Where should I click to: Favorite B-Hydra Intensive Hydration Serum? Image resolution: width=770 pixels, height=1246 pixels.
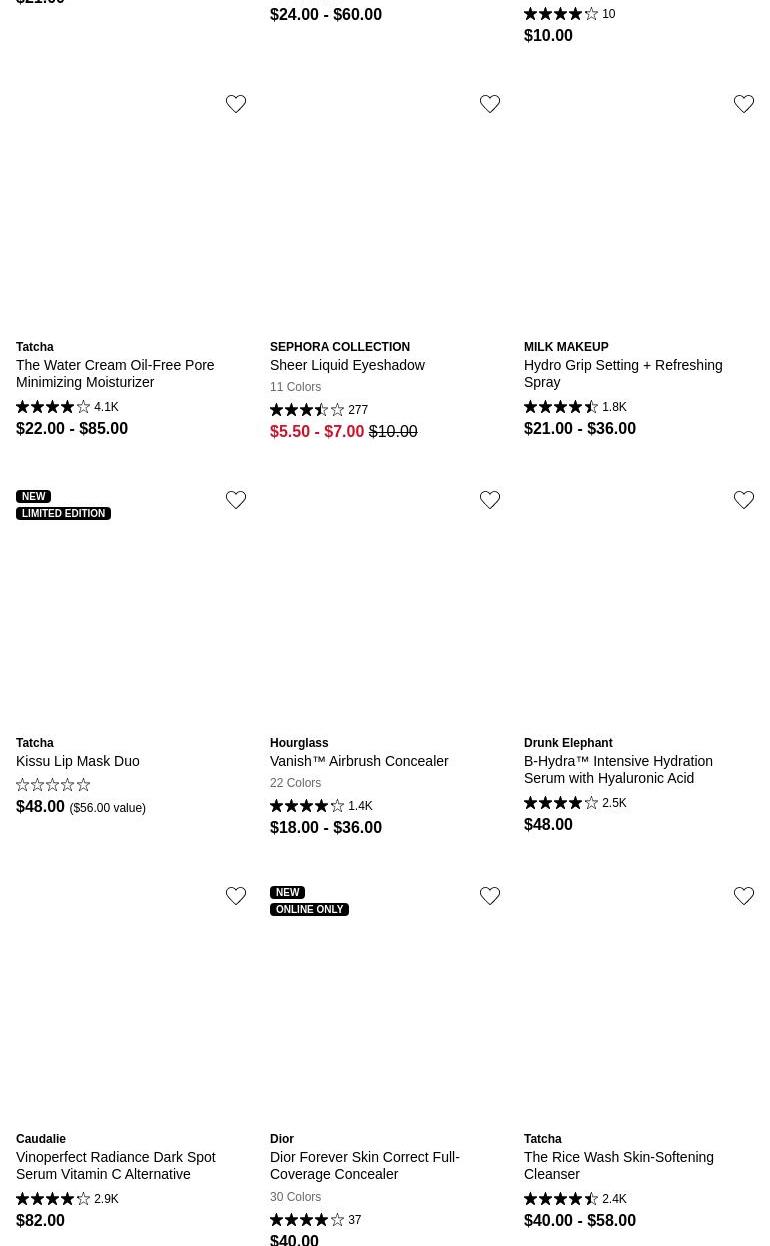(744, 500)
